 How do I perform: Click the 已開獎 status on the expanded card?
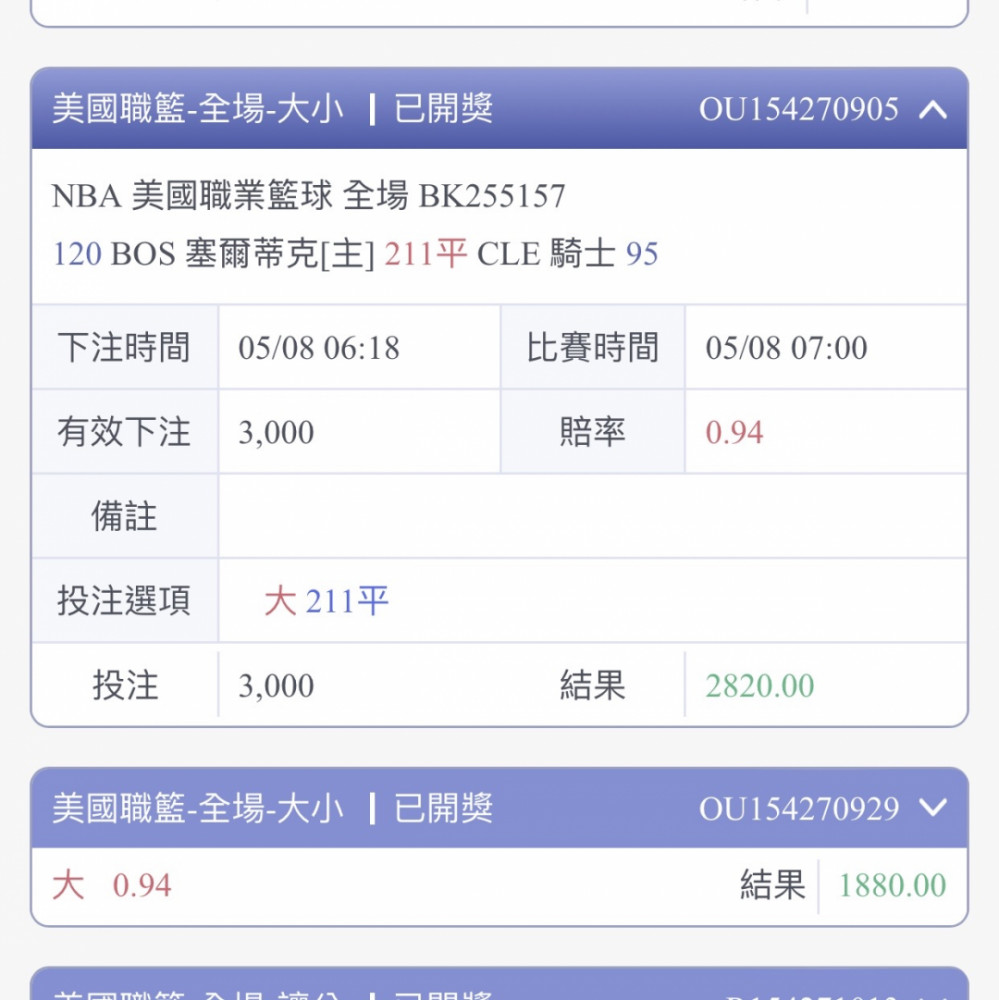[x=443, y=109]
